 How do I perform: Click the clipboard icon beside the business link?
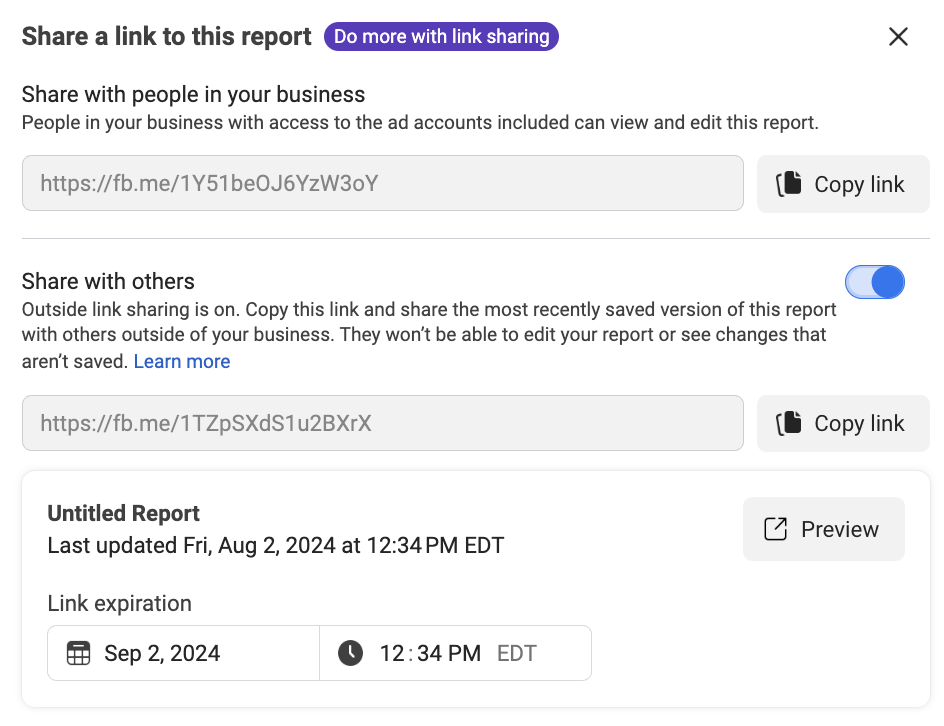(x=789, y=184)
